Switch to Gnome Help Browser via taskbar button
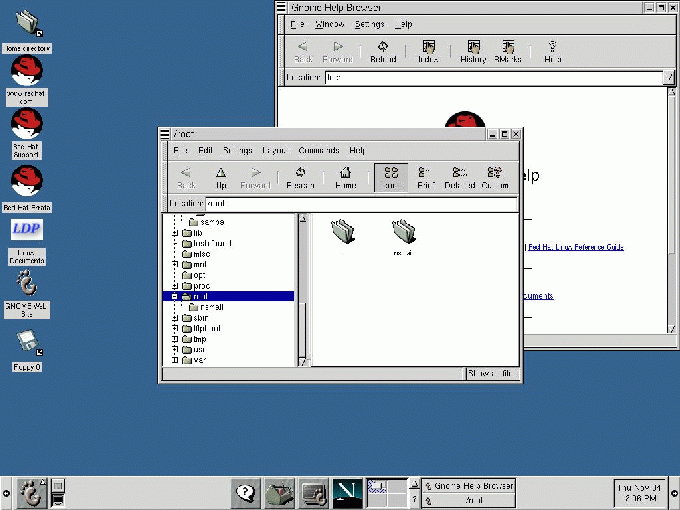The image size is (680, 510). pyautogui.click(x=468, y=486)
